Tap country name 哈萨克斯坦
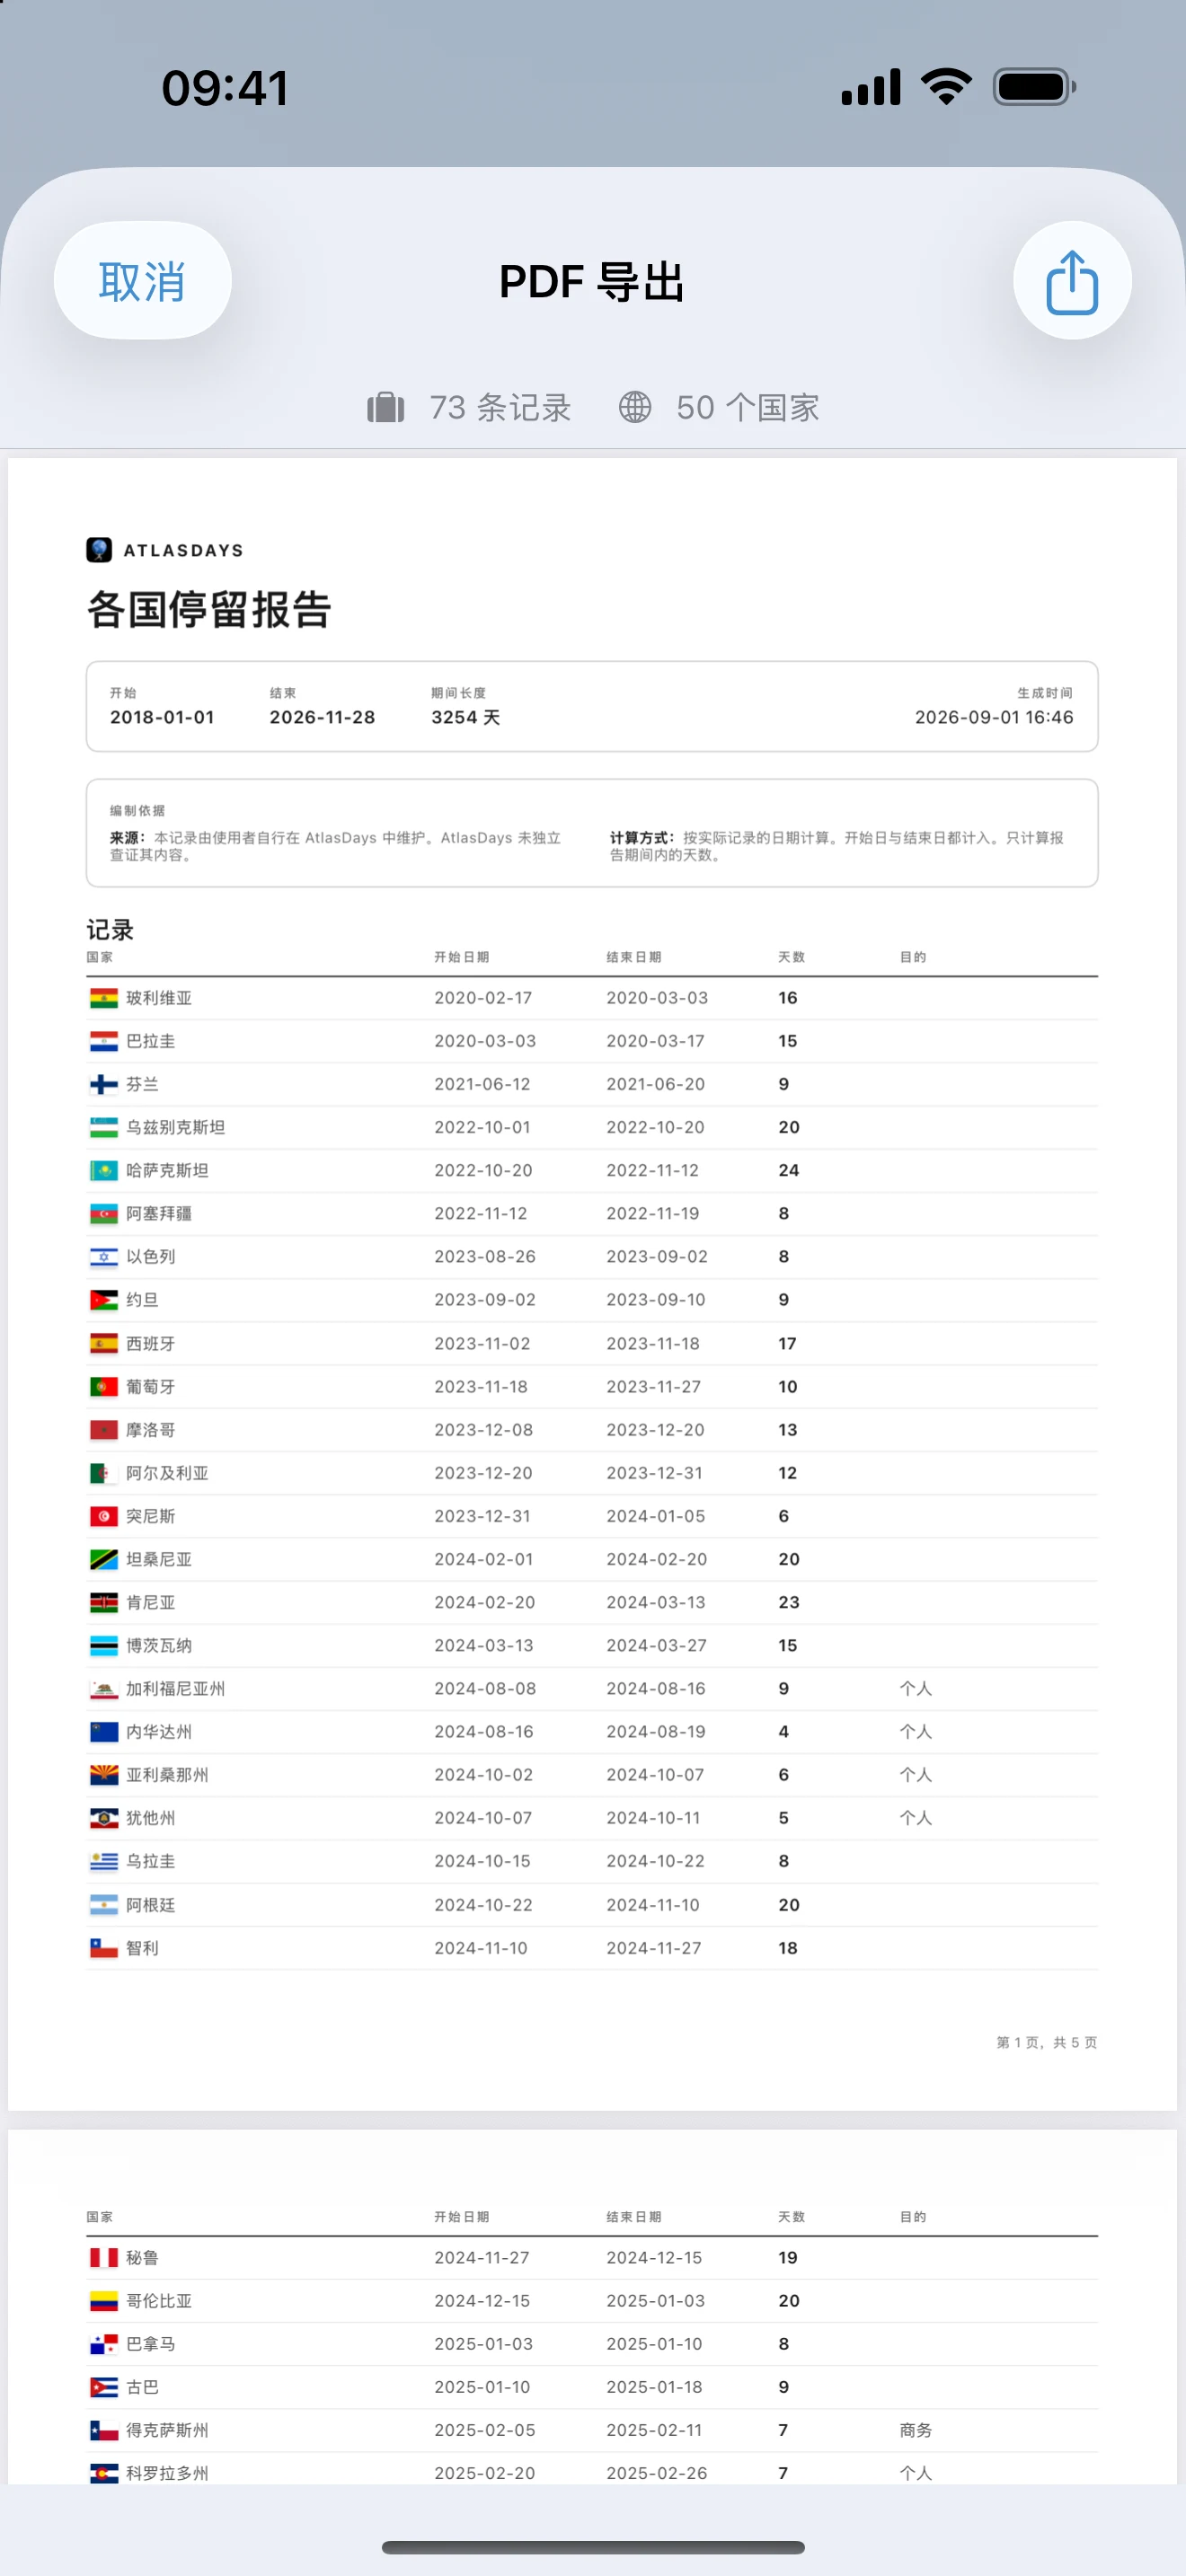The width and height of the screenshot is (1186, 2576). (x=167, y=1170)
